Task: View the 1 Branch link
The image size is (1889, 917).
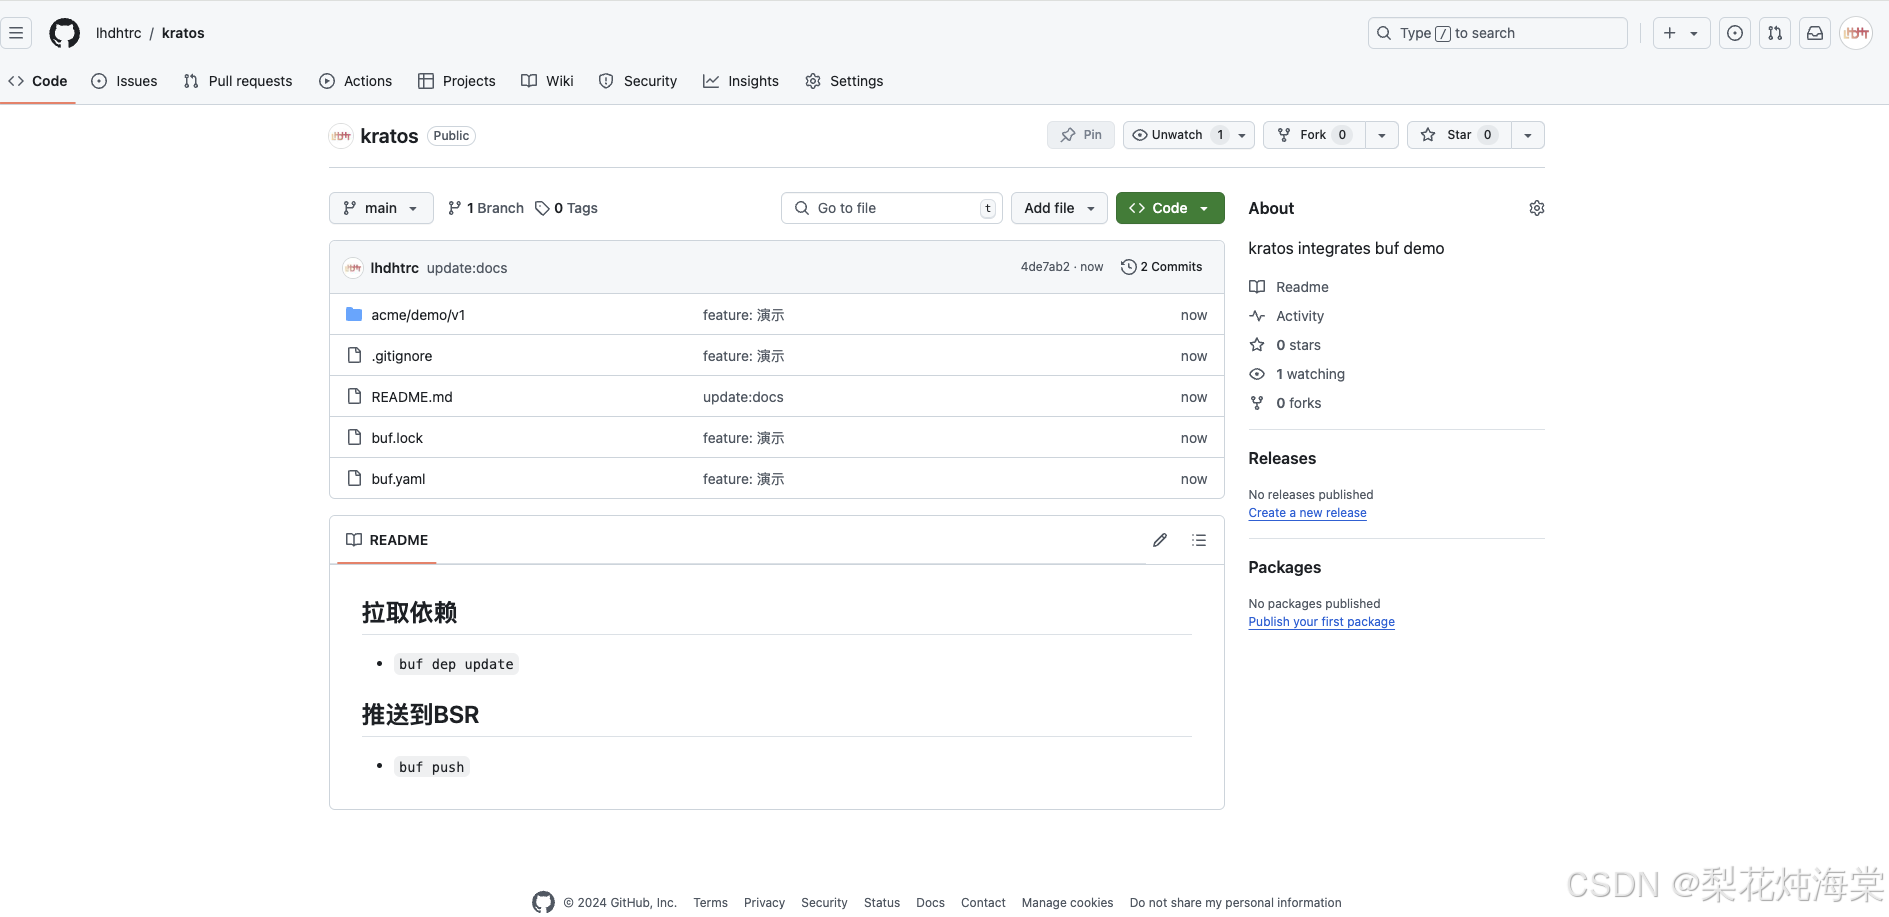Action: [486, 208]
